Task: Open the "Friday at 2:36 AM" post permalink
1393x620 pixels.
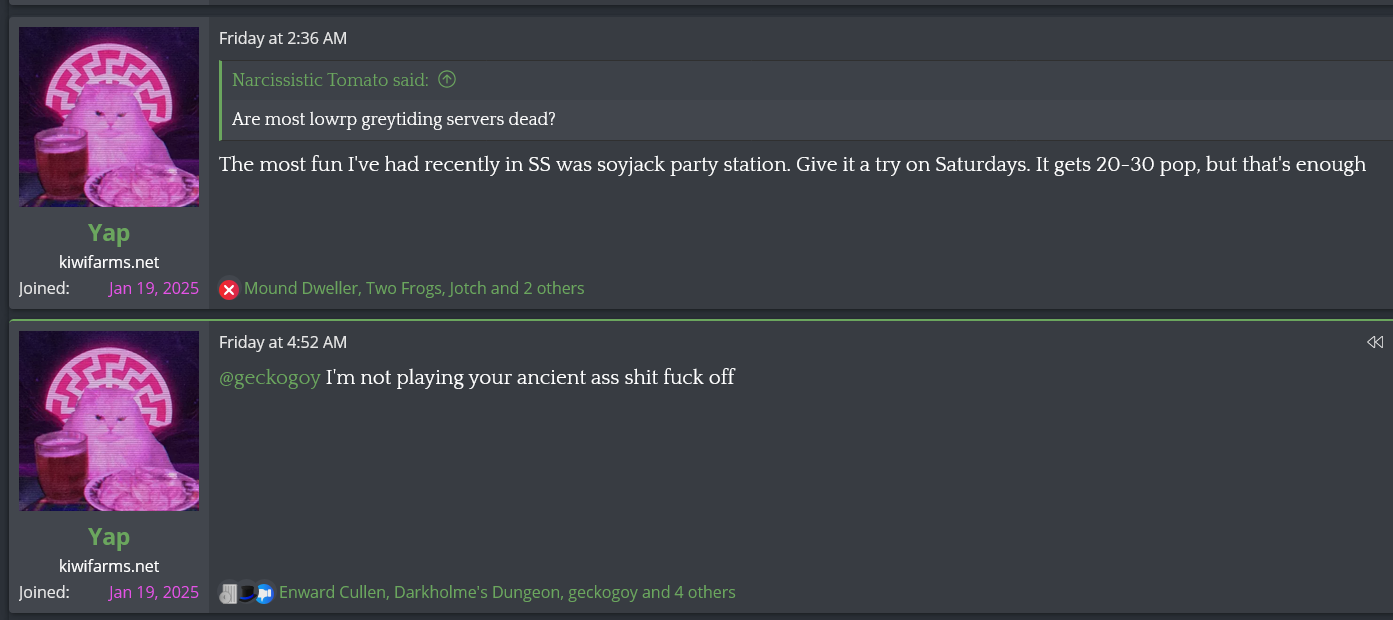Action: coord(283,38)
